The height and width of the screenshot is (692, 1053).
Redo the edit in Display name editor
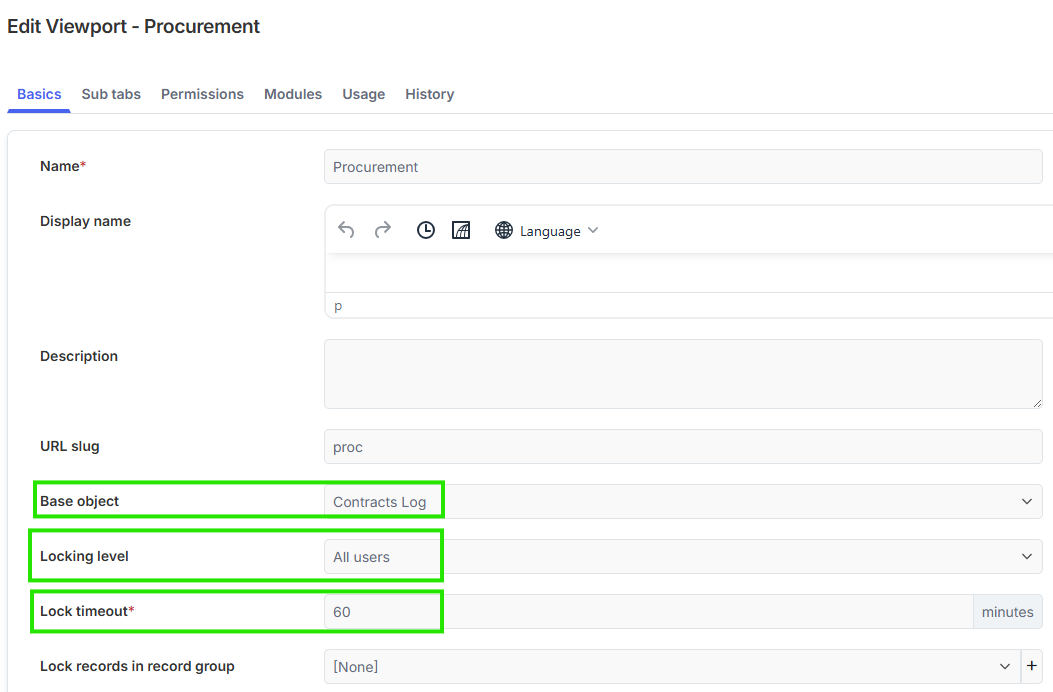point(383,230)
